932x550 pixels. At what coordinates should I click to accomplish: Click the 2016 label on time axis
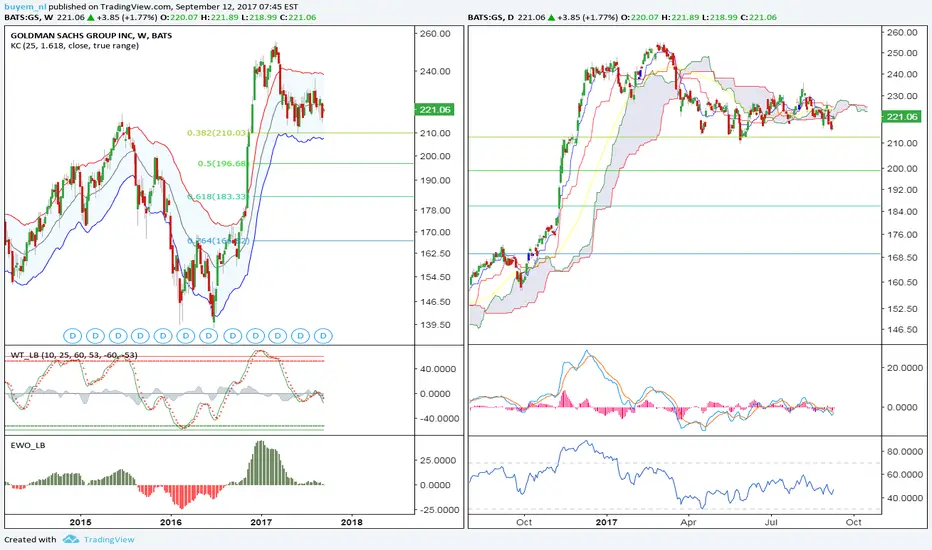pyautogui.click(x=171, y=522)
